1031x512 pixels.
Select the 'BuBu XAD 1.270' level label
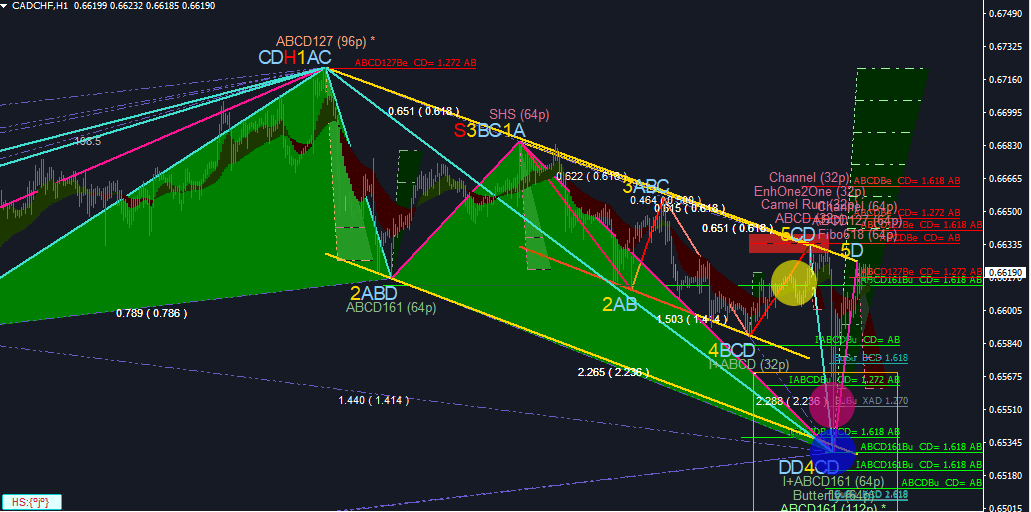click(x=871, y=400)
